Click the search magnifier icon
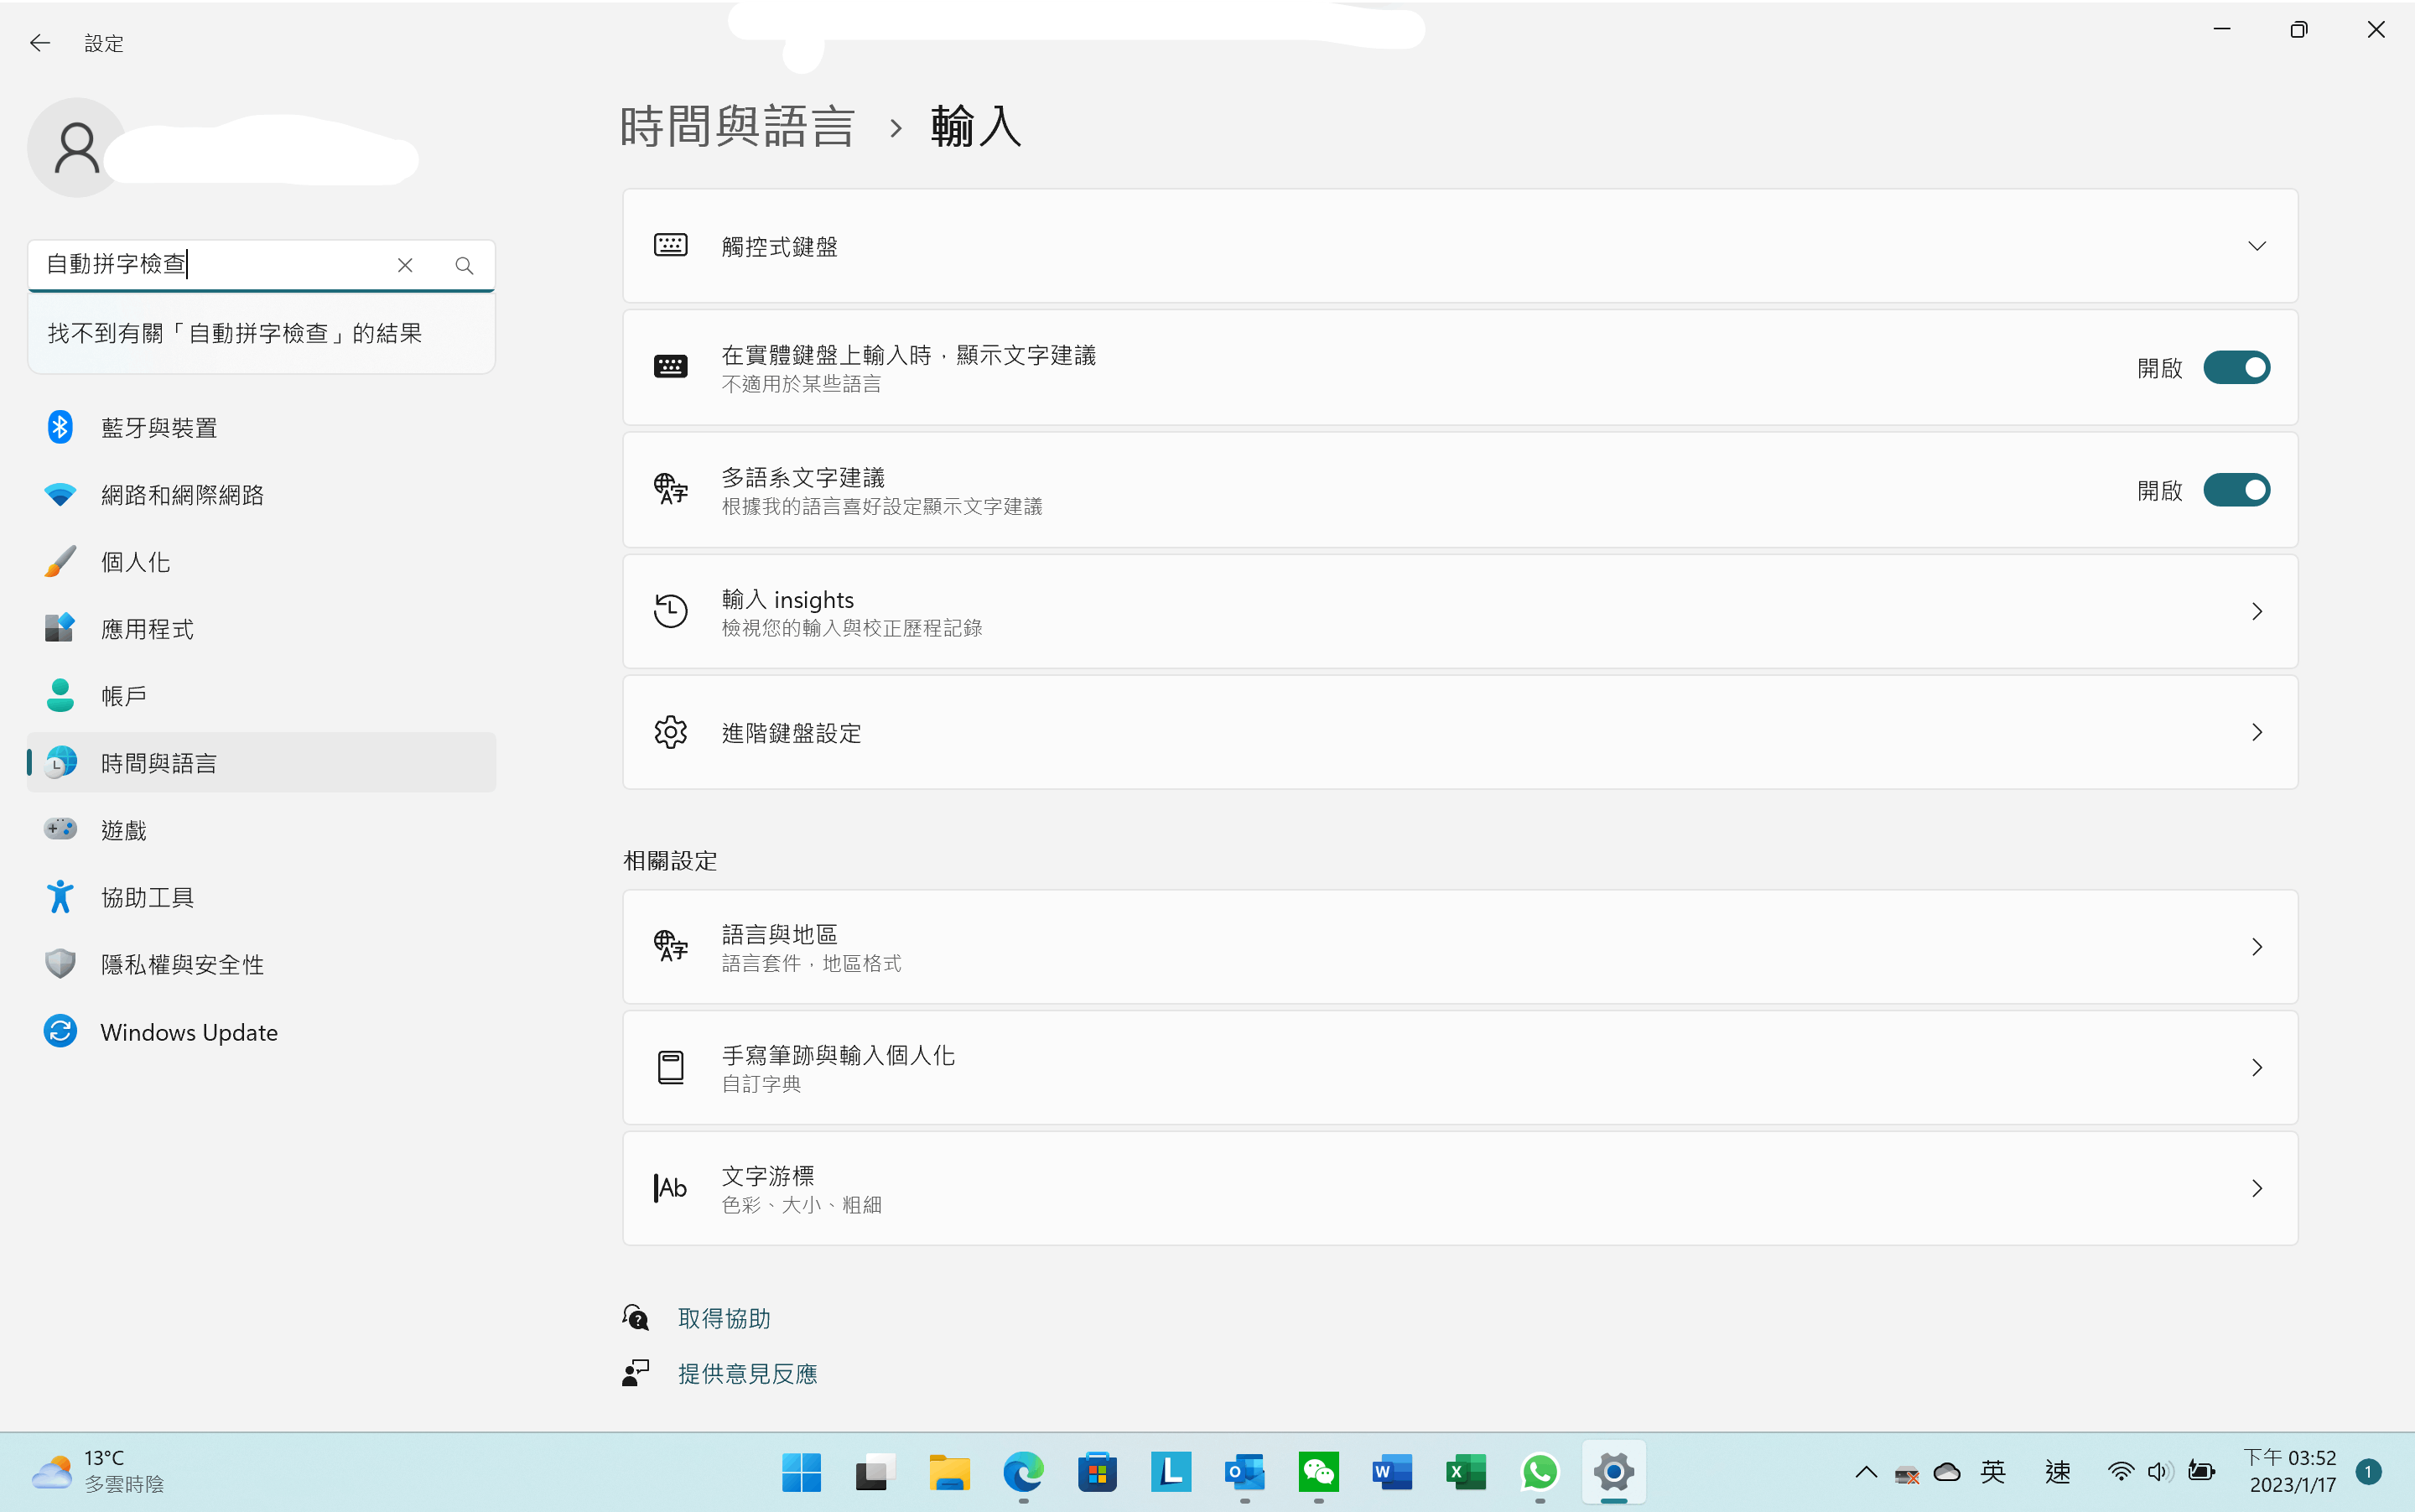2415x1512 pixels. [x=464, y=265]
